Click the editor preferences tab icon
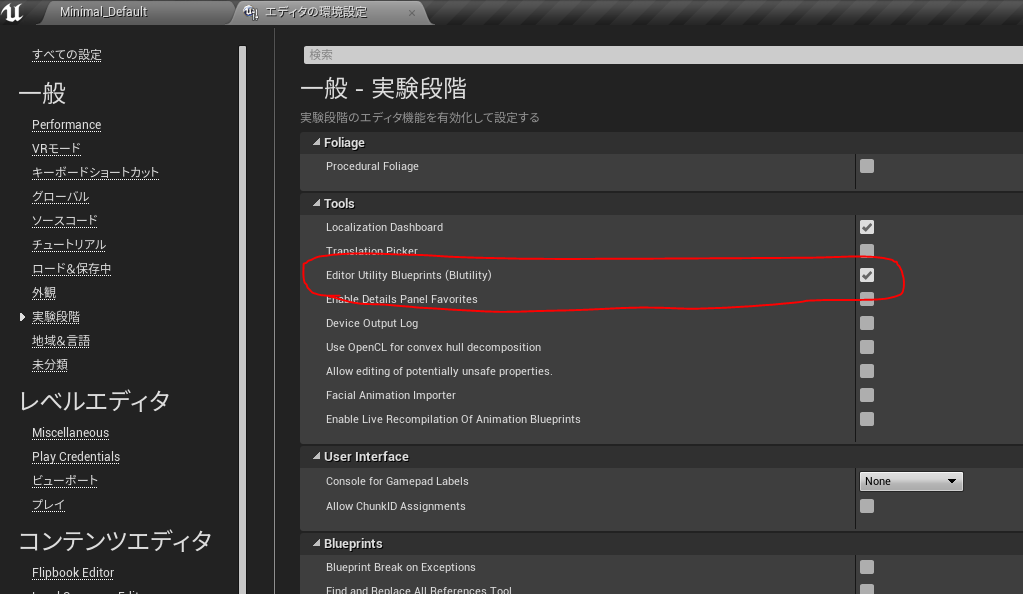 click(251, 12)
